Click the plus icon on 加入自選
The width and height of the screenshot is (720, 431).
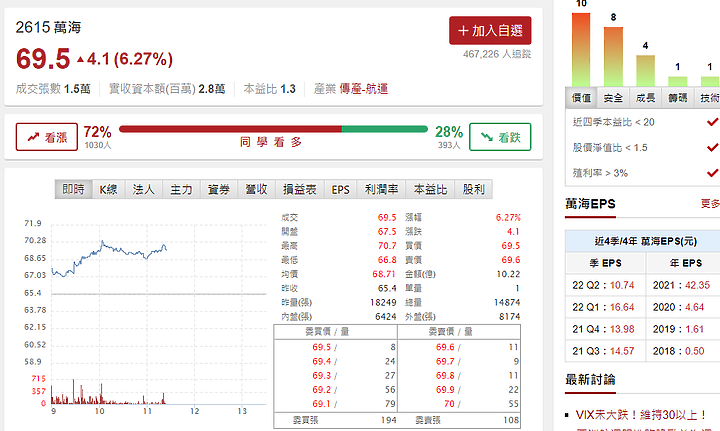[463, 31]
